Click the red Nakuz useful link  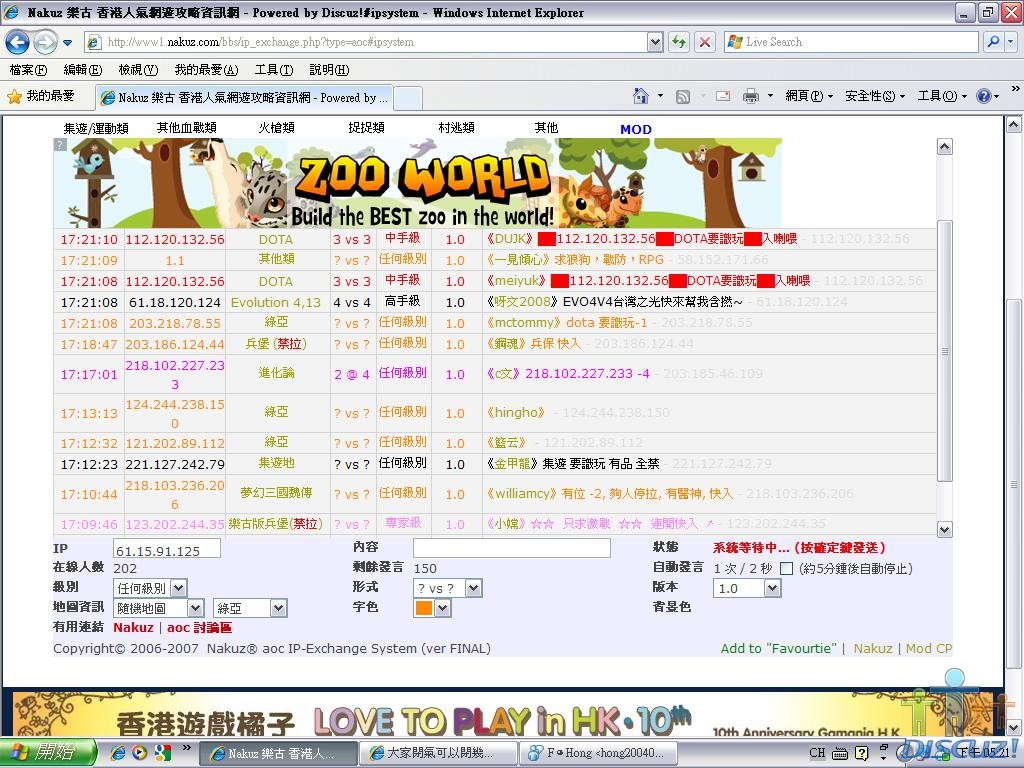point(133,628)
